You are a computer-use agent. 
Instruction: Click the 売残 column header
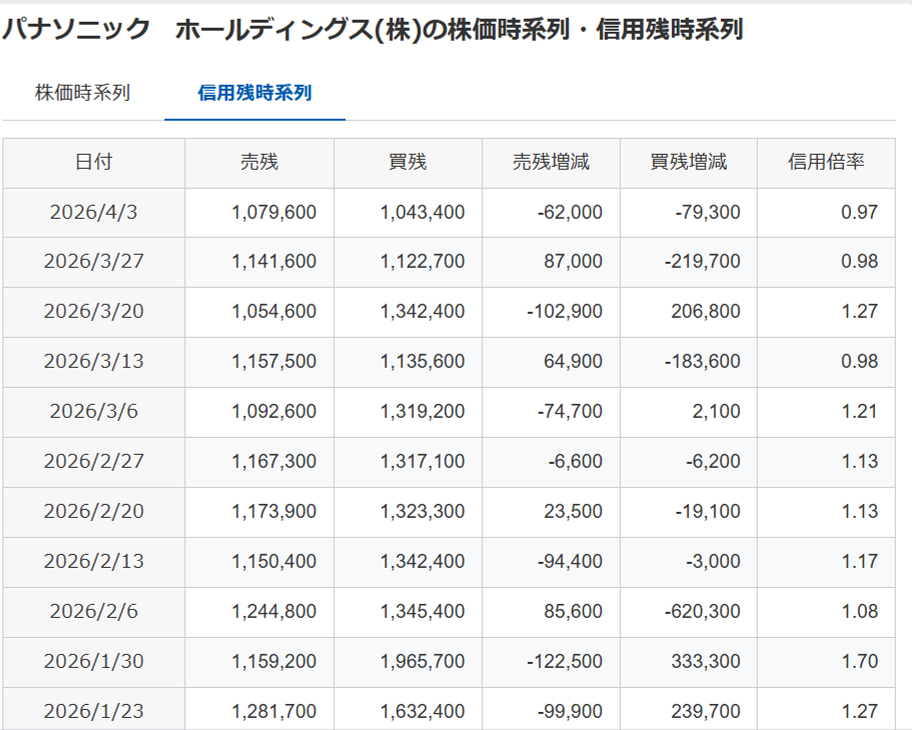pos(259,162)
